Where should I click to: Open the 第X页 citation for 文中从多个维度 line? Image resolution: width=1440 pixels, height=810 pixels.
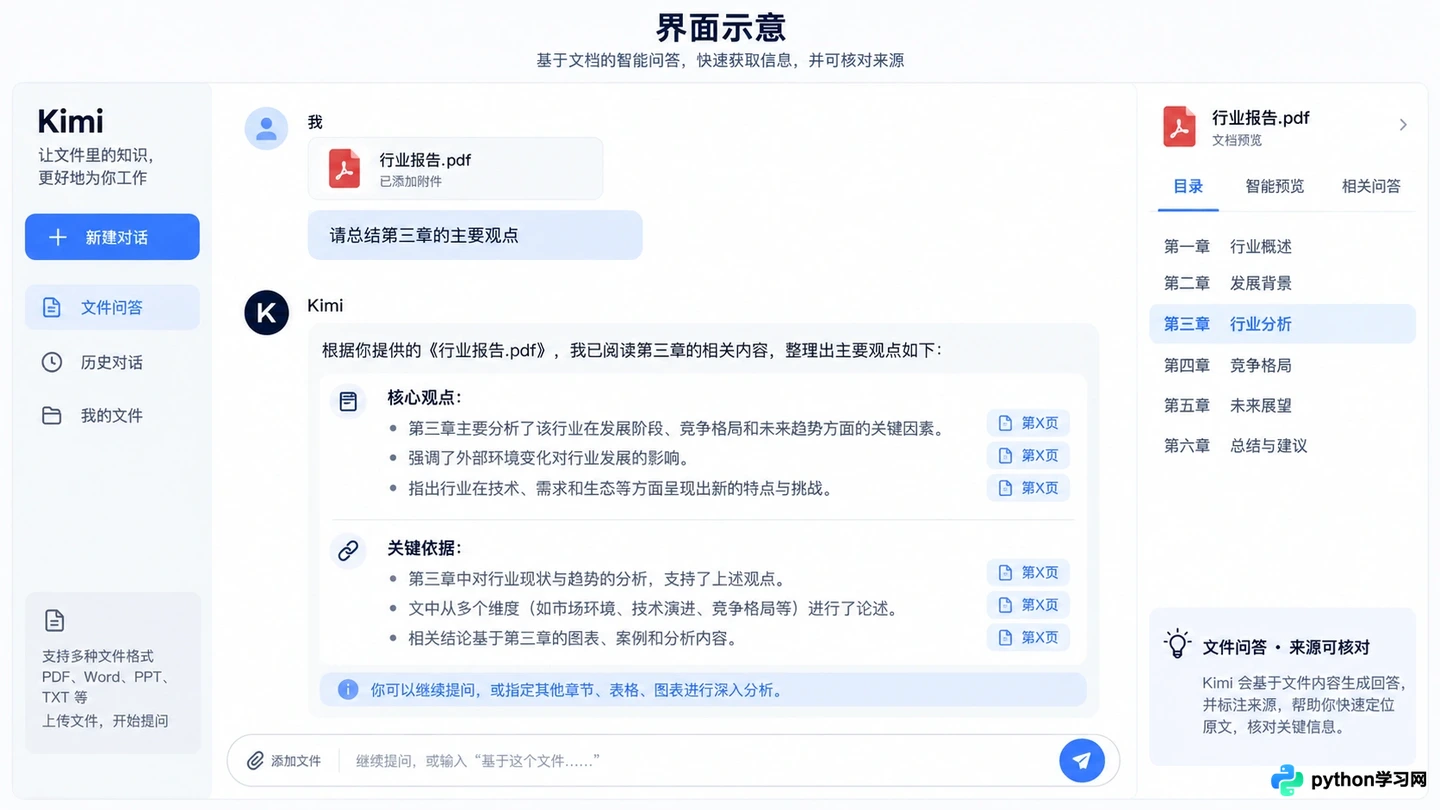click(1028, 605)
